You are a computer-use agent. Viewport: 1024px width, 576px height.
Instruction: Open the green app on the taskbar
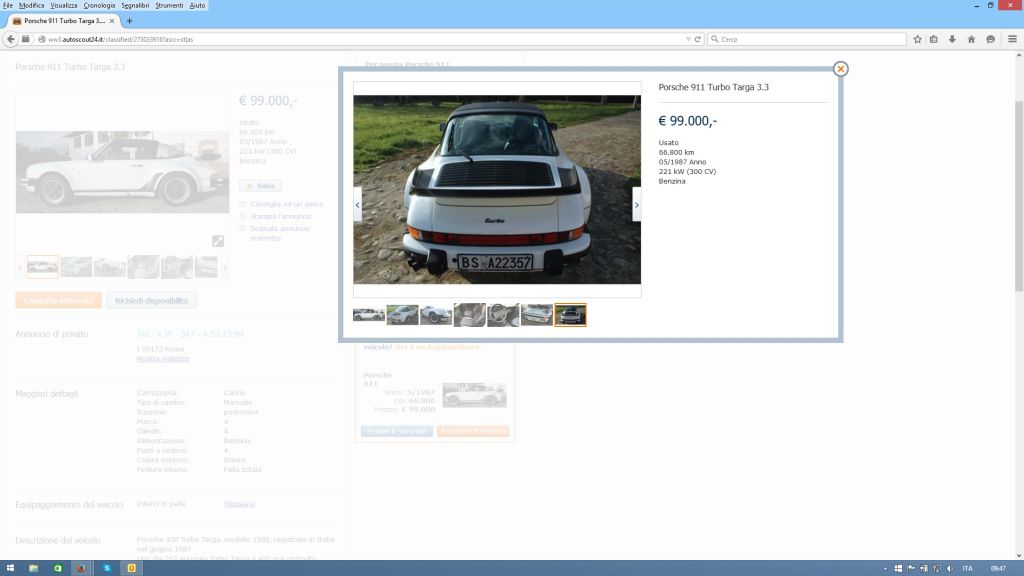(x=57, y=568)
